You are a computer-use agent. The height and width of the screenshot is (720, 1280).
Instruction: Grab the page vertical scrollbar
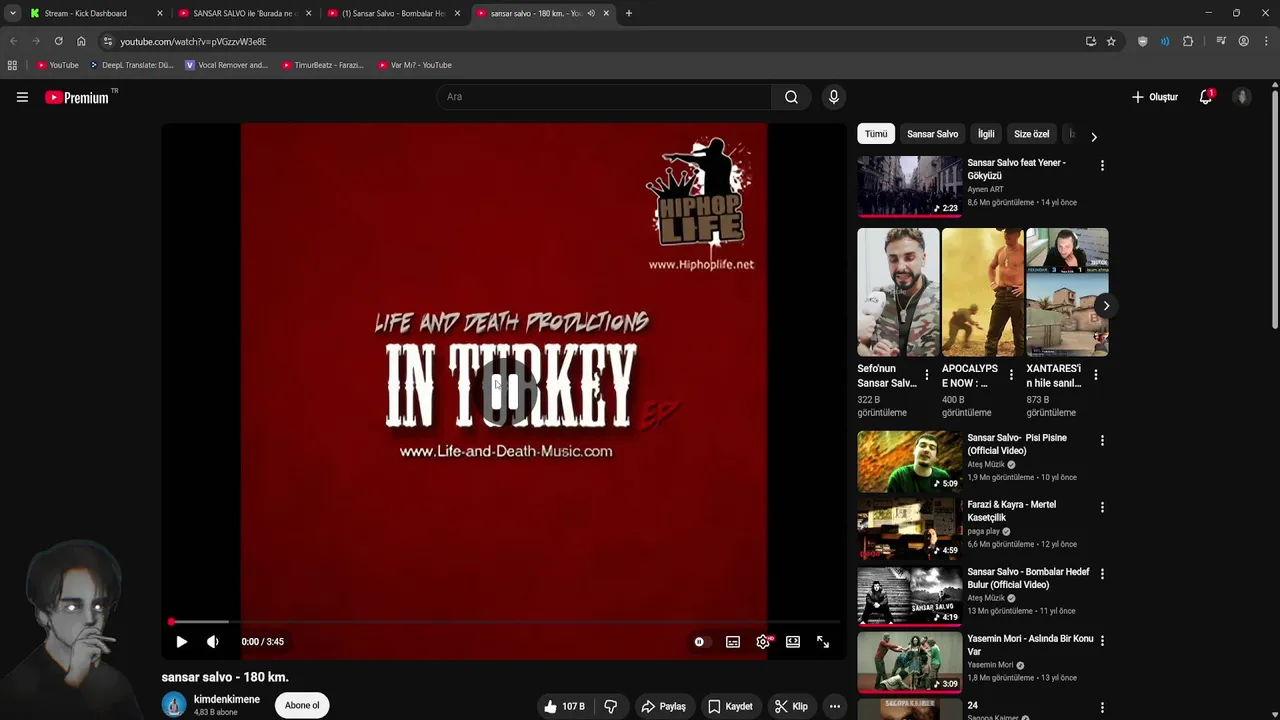pyautogui.click(x=1275, y=208)
